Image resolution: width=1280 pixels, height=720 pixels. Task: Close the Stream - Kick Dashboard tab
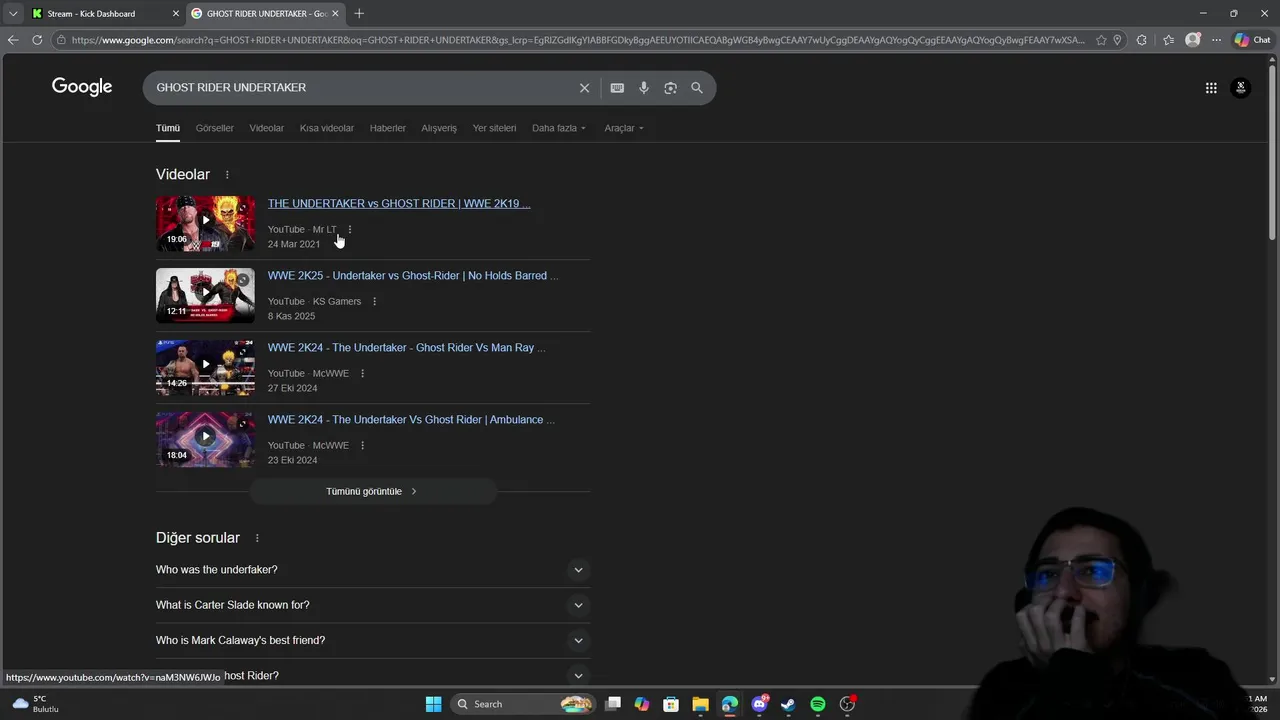tap(176, 13)
